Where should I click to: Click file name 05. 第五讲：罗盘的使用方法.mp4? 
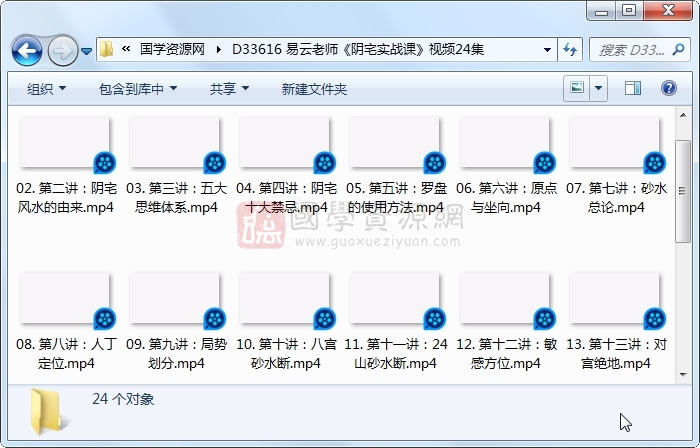pos(396,198)
